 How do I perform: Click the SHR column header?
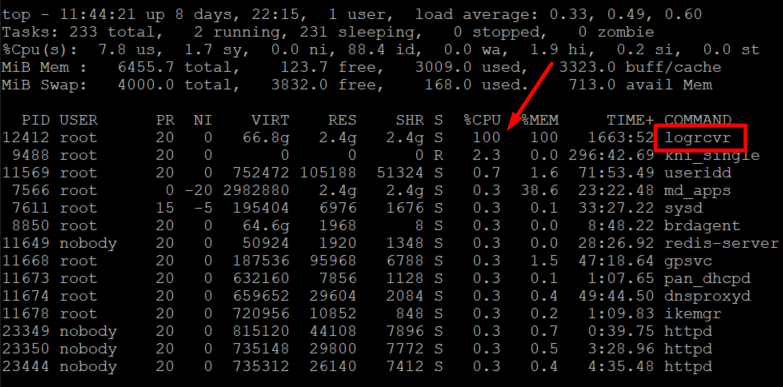410,120
